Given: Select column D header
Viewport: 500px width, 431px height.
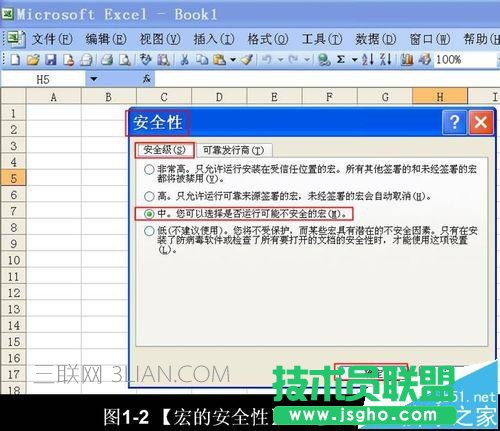Looking at the screenshot, I should pyautogui.click(x=219, y=97).
